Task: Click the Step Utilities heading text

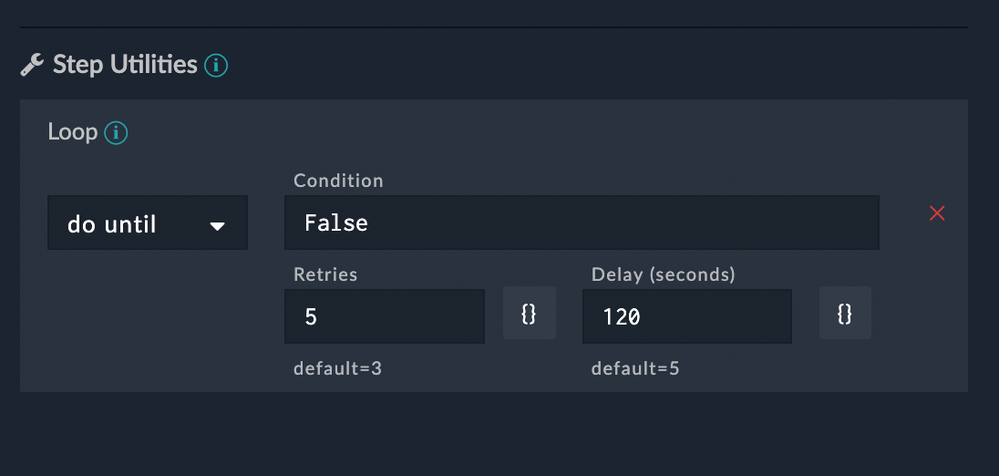Action: pos(124,65)
